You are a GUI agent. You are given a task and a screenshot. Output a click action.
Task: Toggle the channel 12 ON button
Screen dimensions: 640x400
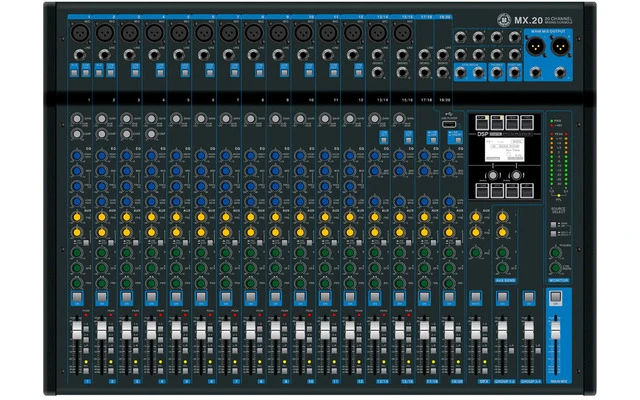pyautogui.click(x=350, y=297)
